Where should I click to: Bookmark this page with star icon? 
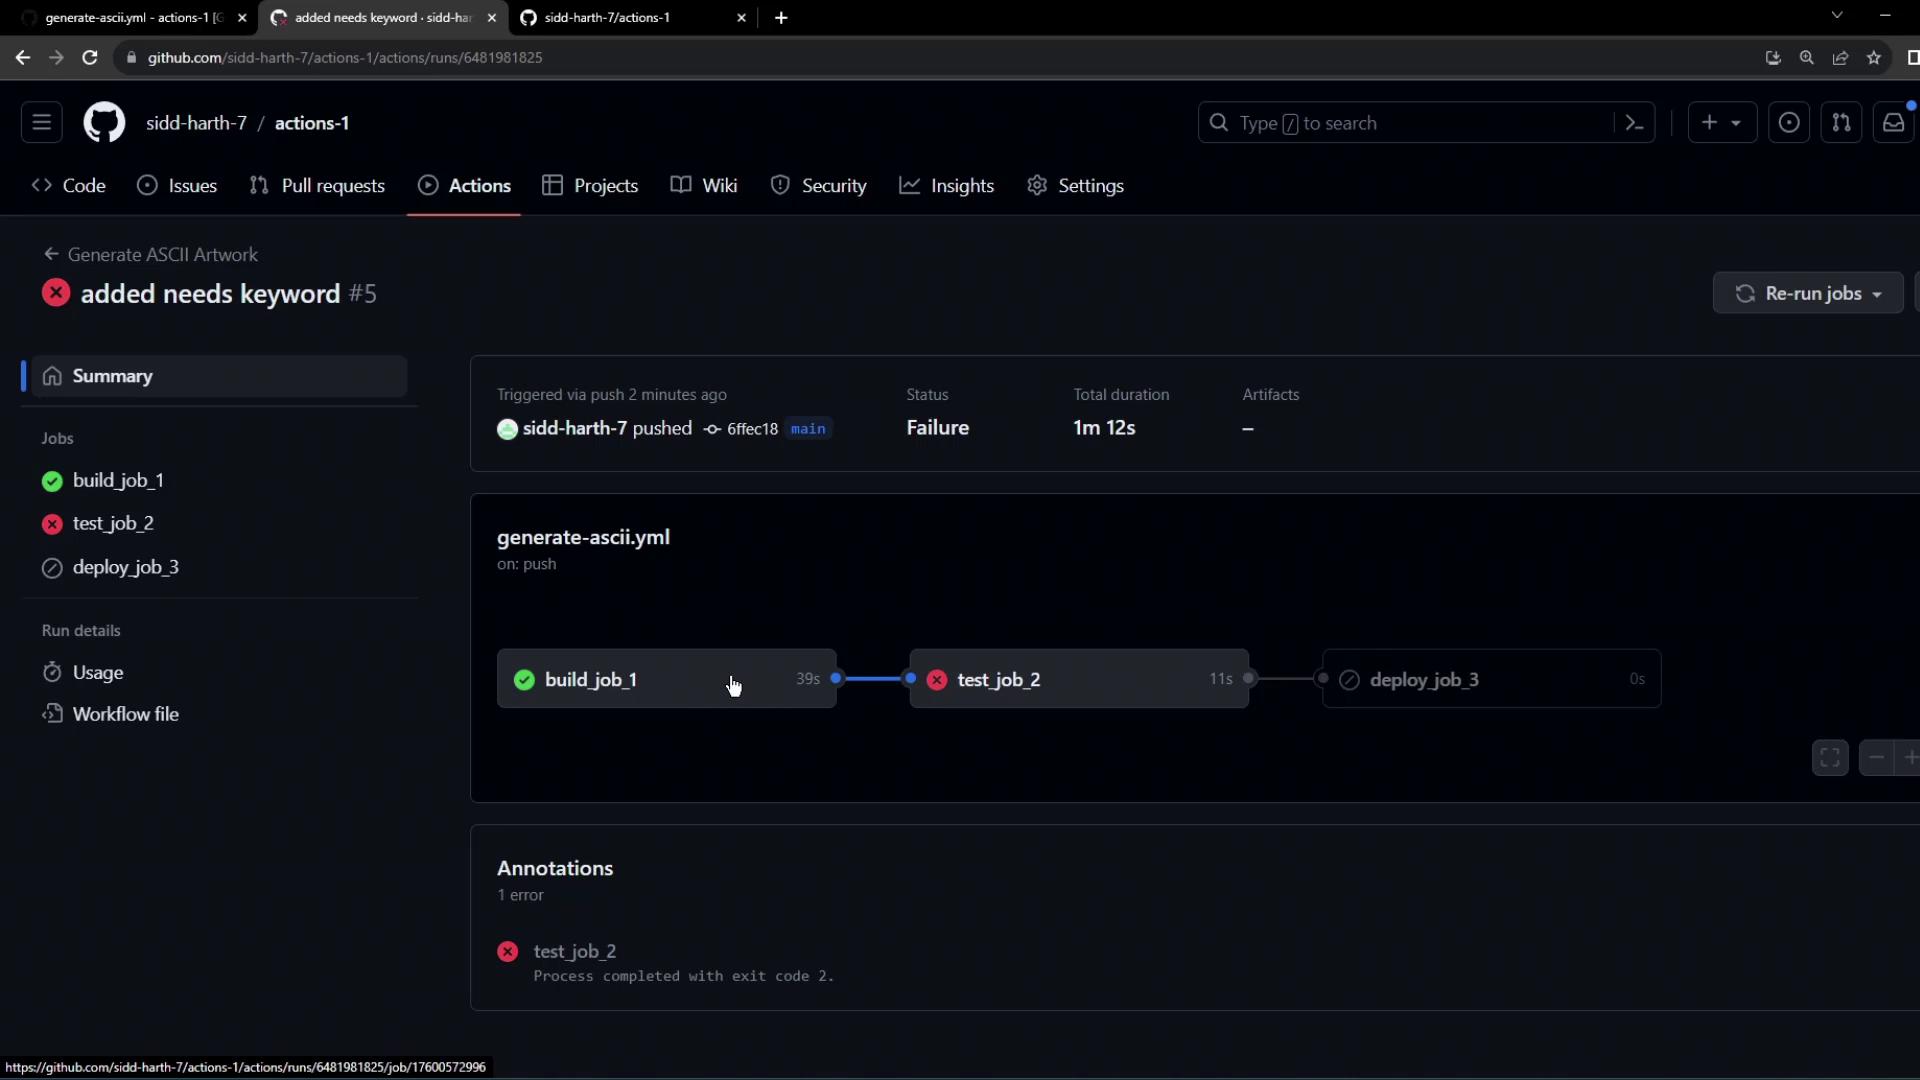1874,58
